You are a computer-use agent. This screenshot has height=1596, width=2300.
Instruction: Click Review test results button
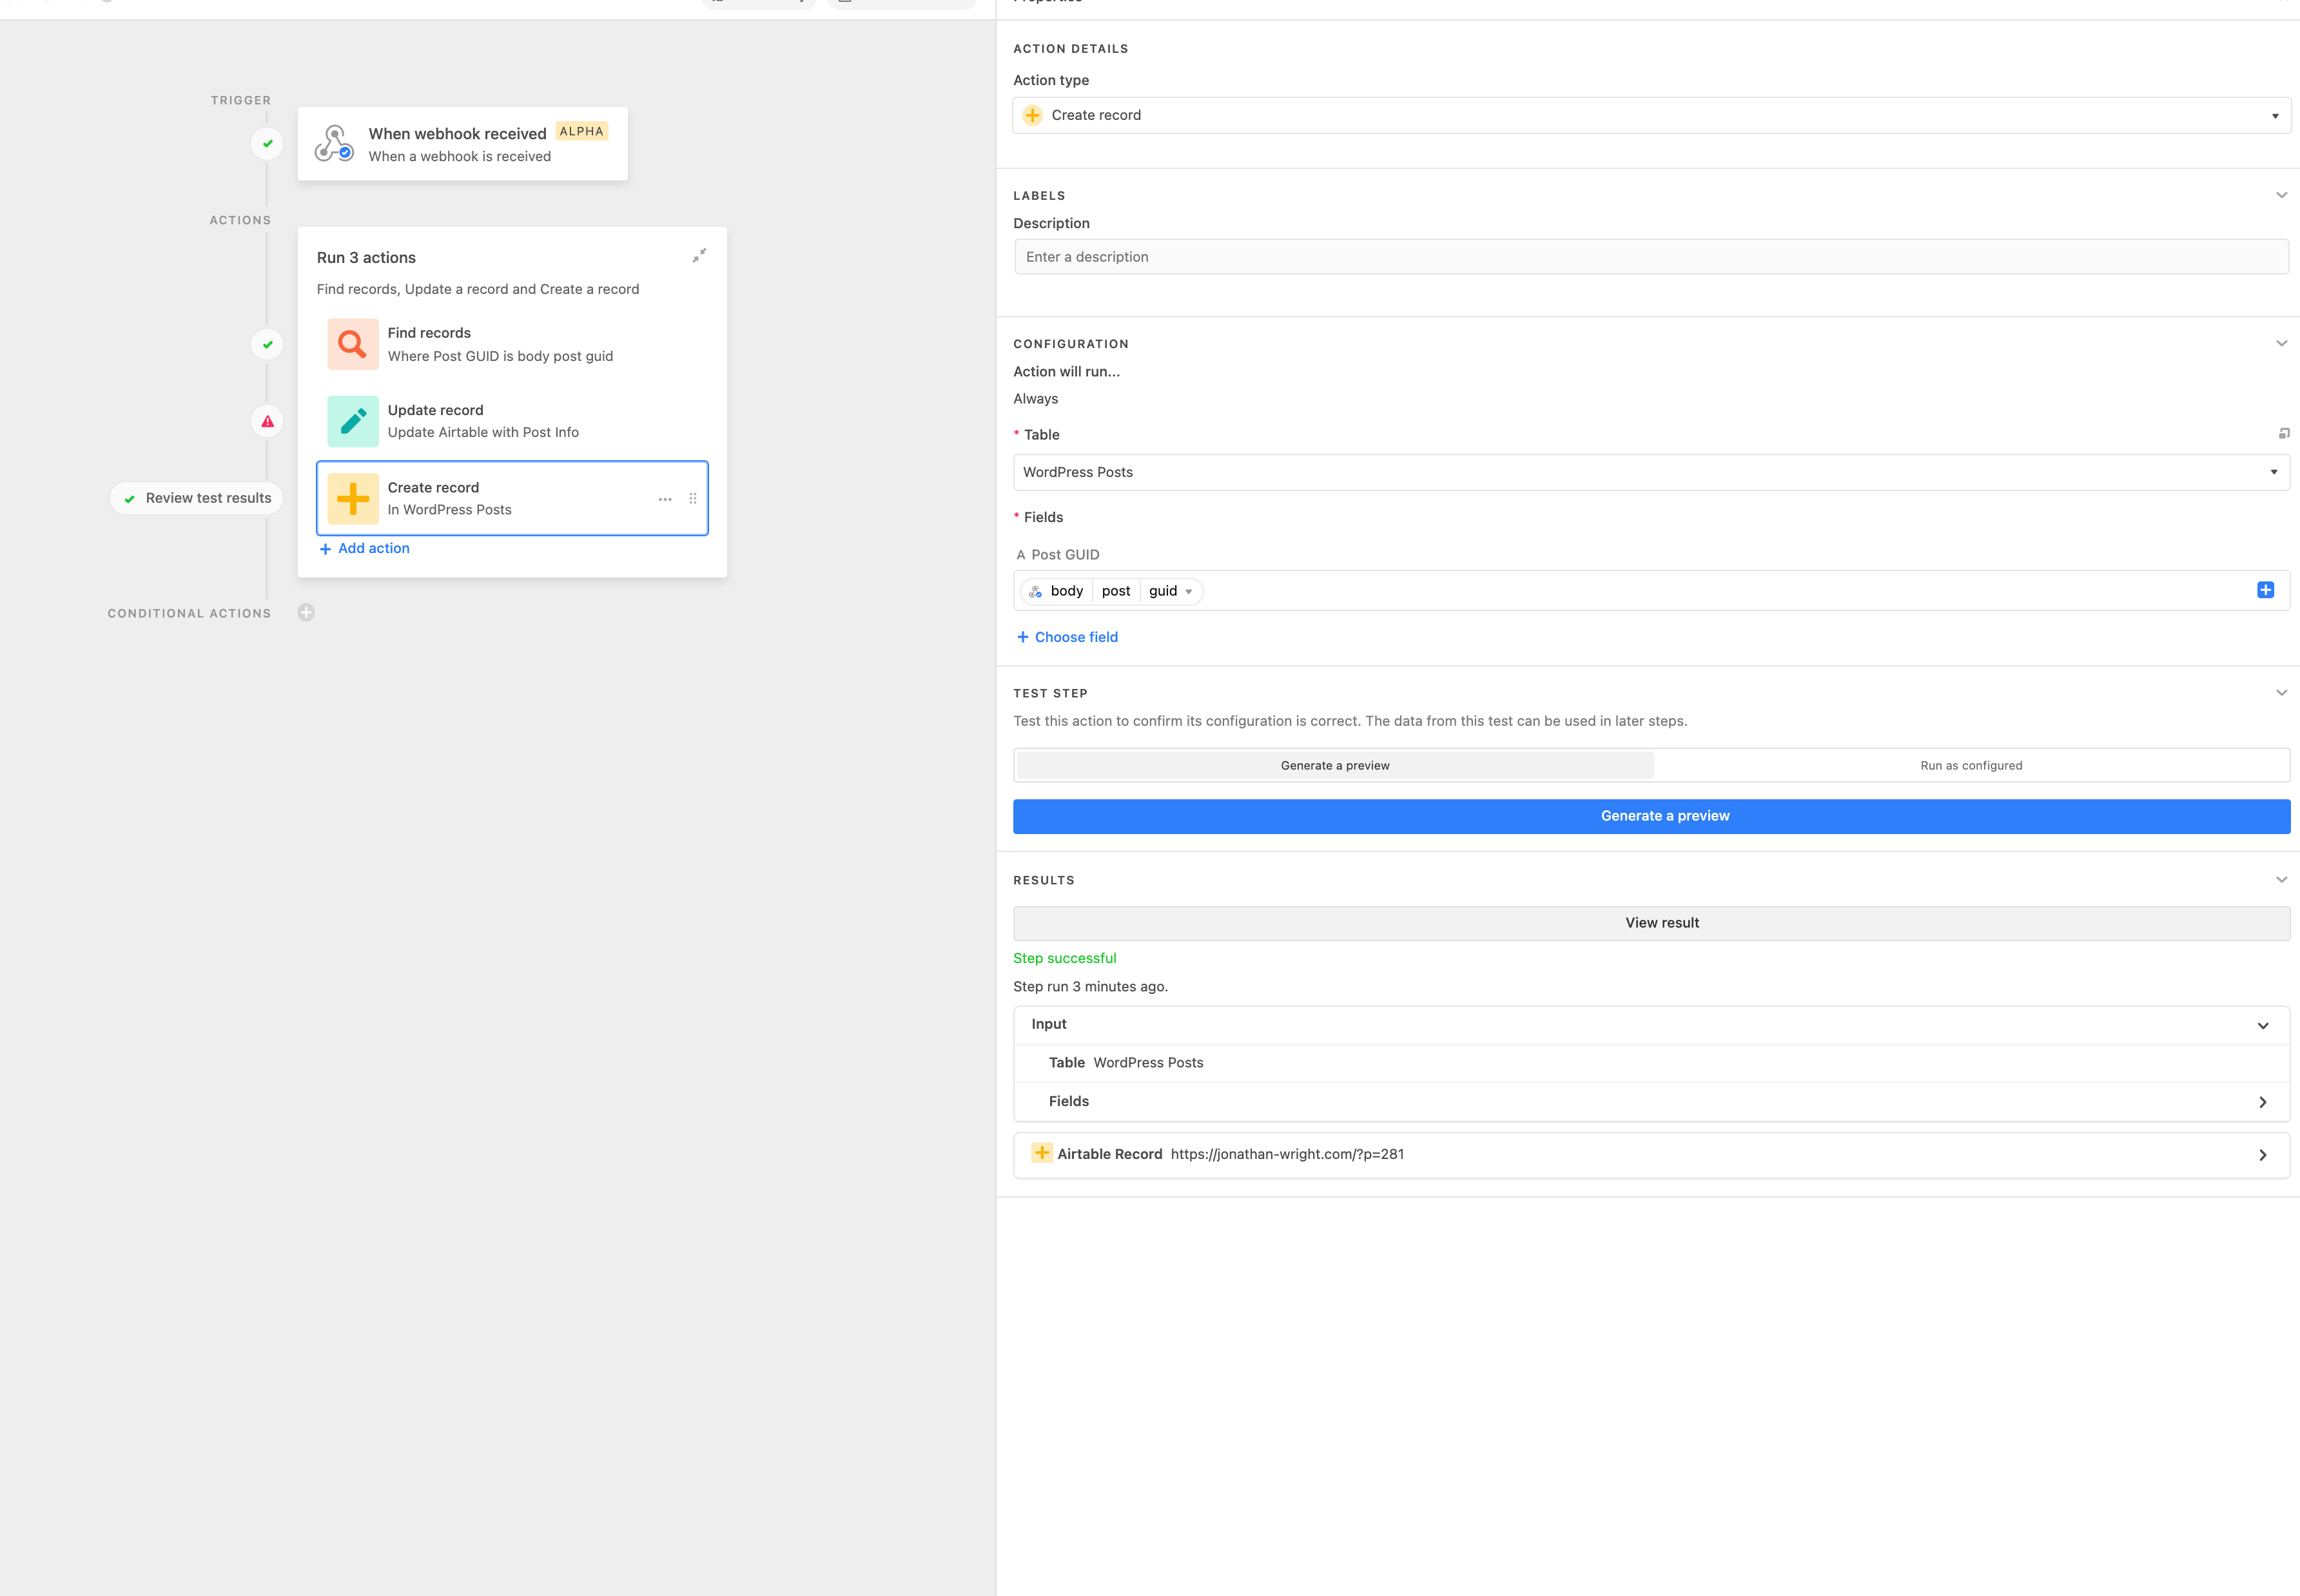point(197,498)
